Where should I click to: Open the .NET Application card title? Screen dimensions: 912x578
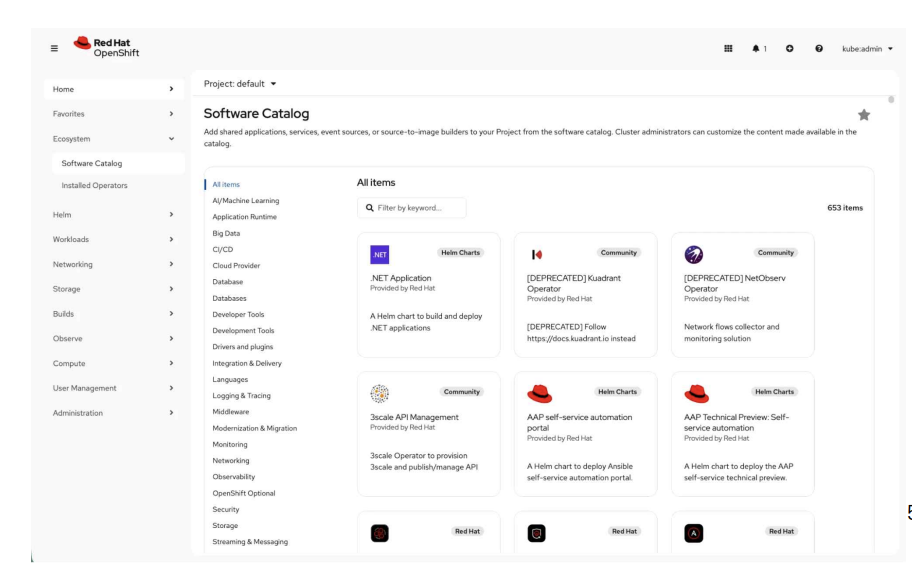pyautogui.click(x=401, y=278)
